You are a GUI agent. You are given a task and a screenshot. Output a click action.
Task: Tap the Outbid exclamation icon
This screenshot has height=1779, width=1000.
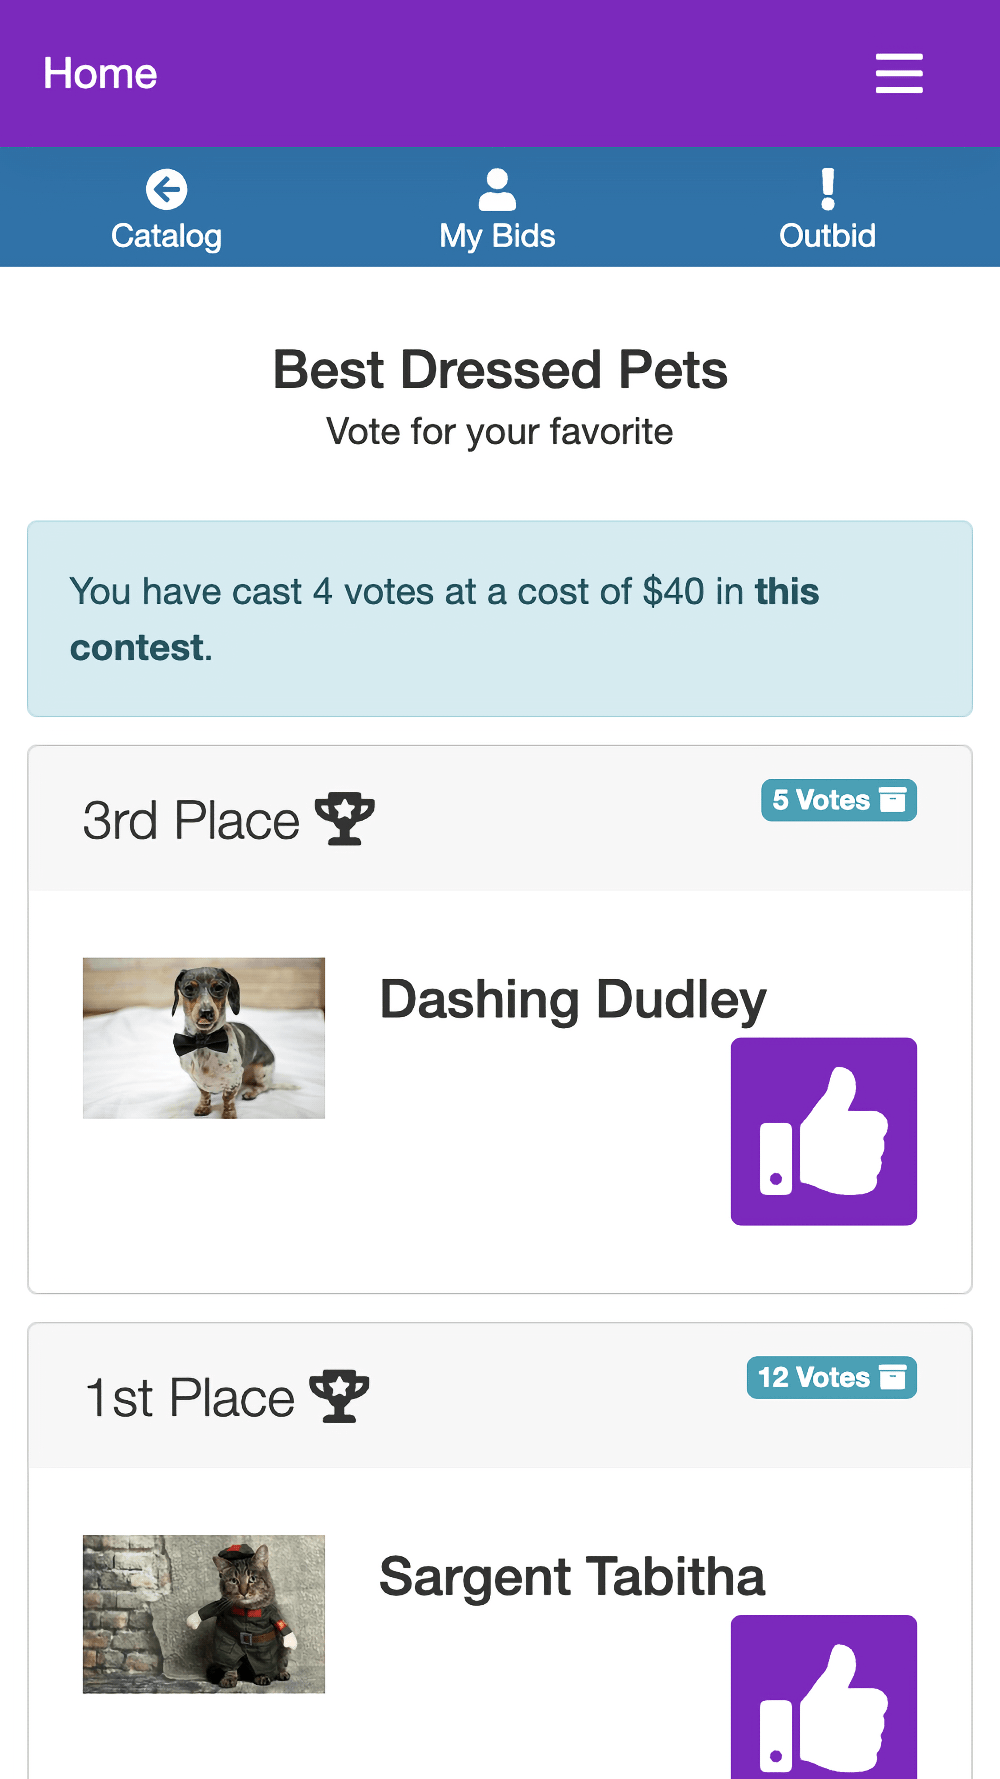click(x=827, y=189)
